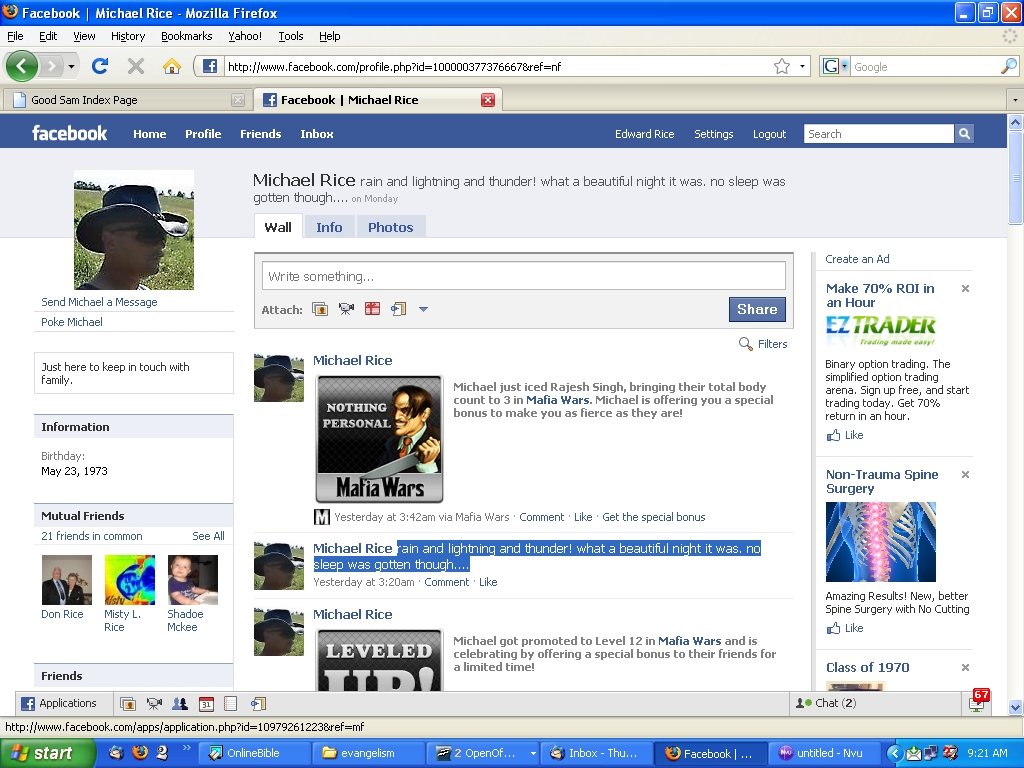
Task: Like the Spine Surgery ad thumbs-up
Action: click(x=833, y=628)
